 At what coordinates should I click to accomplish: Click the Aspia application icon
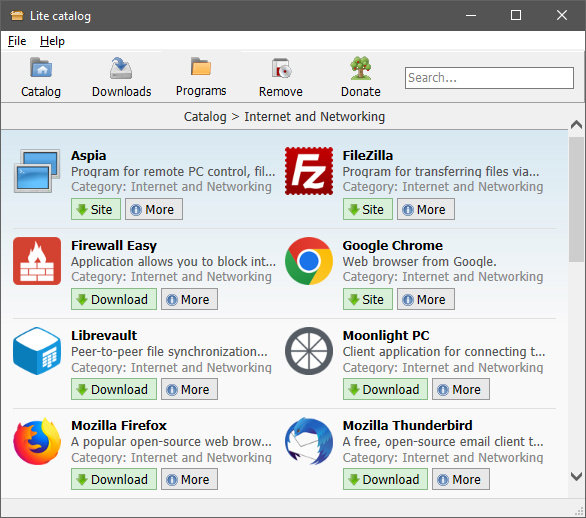point(37,171)
